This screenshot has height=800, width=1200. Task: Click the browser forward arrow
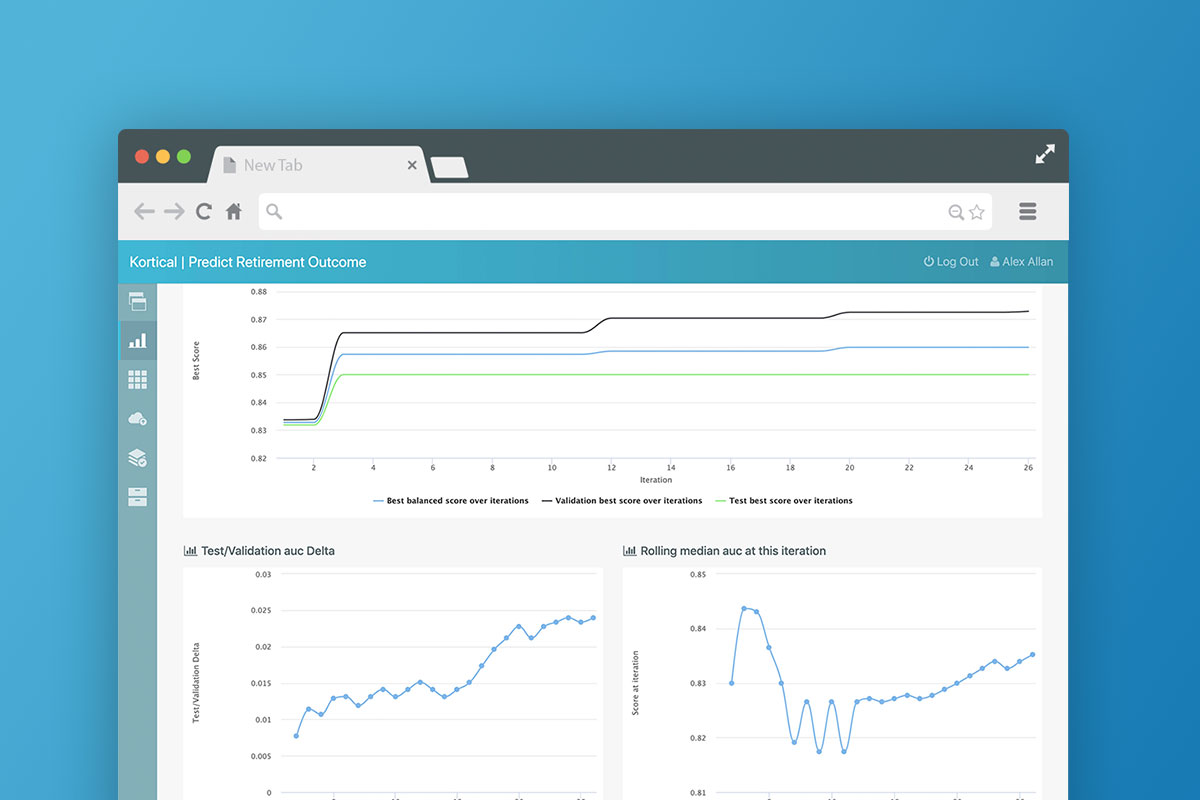coord(174,211)
